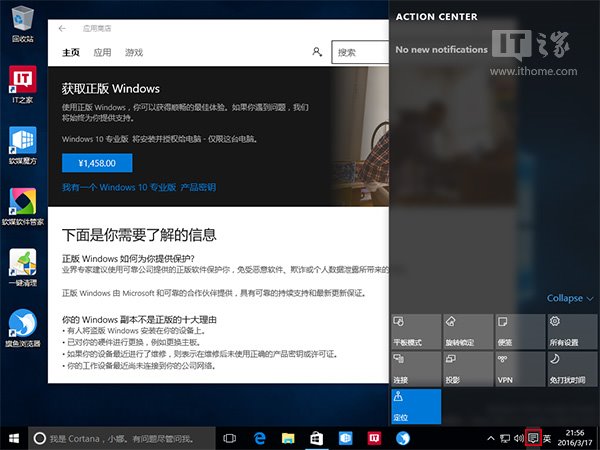Toggle the 平板模式 tablet mode quick action
600x450 pixels.
[416, 331]
